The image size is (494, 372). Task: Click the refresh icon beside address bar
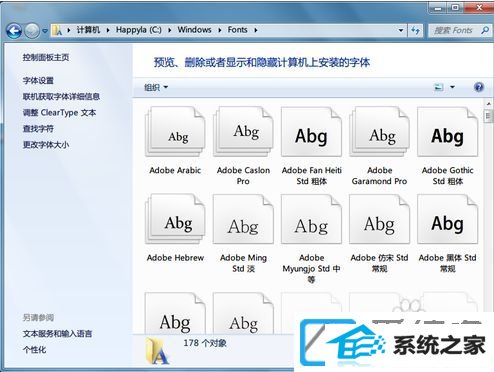(415, 30)
